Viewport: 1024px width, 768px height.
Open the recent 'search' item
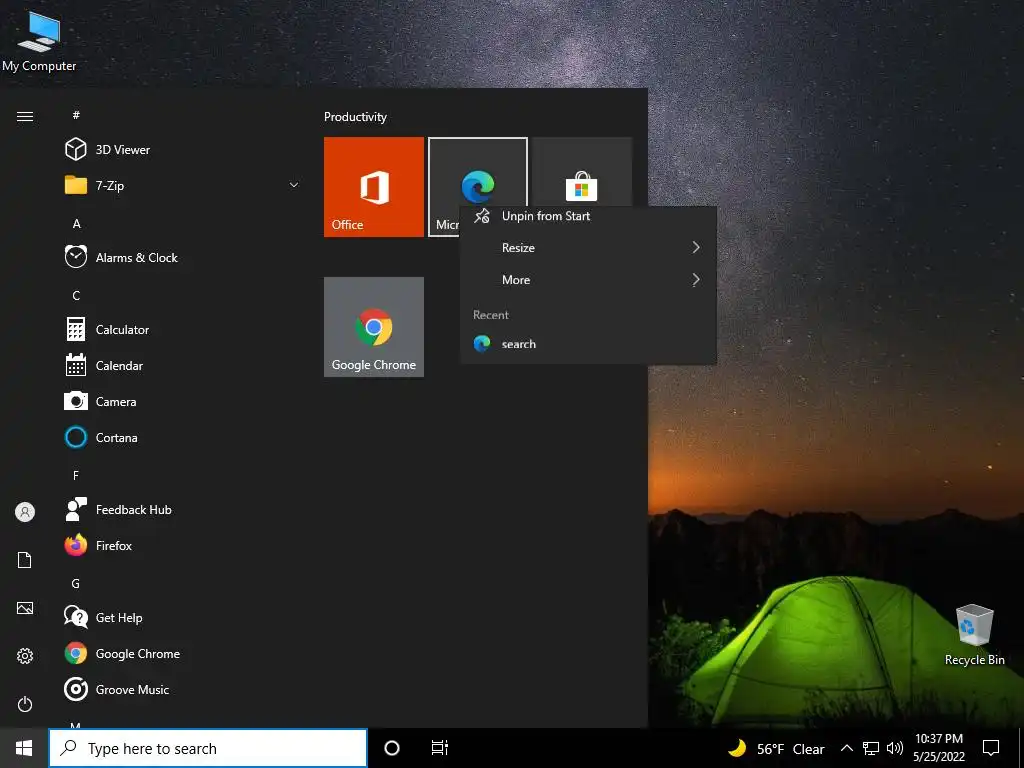point(588,344)
